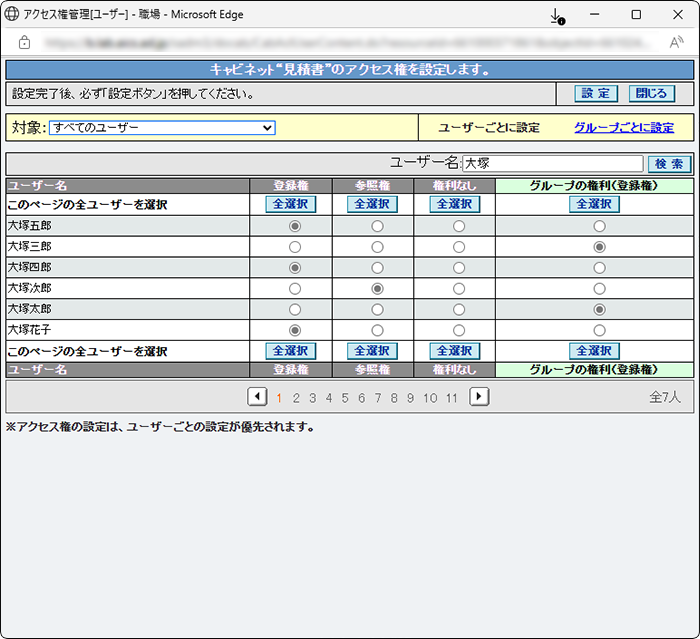Minimize the Edge window
700x639 pixels.
(x=595, y=14)
